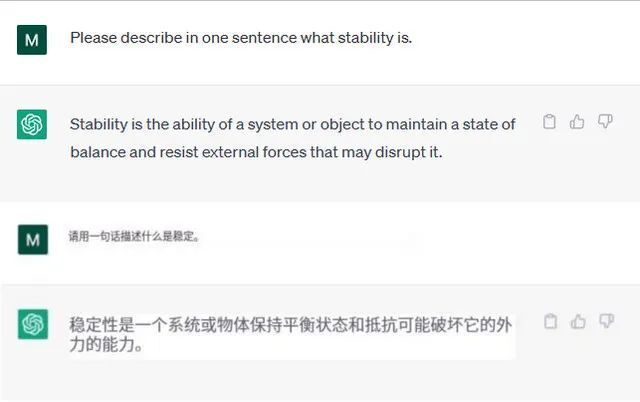Click the Chinese user prompt message
Screen dimensions: 640x402
pos(134,236)
